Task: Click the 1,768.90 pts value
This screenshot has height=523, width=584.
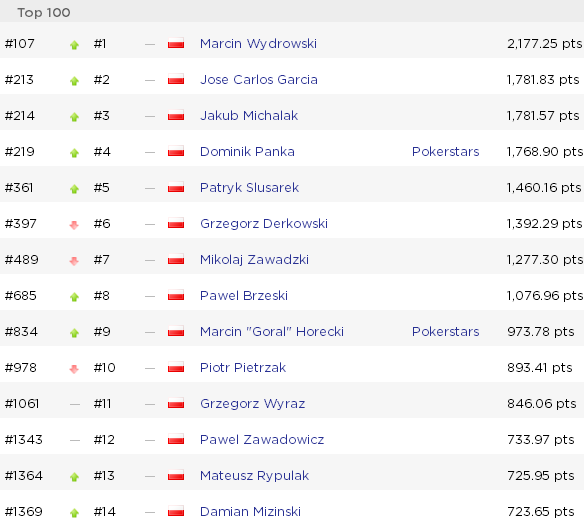Action: (545, 152)
